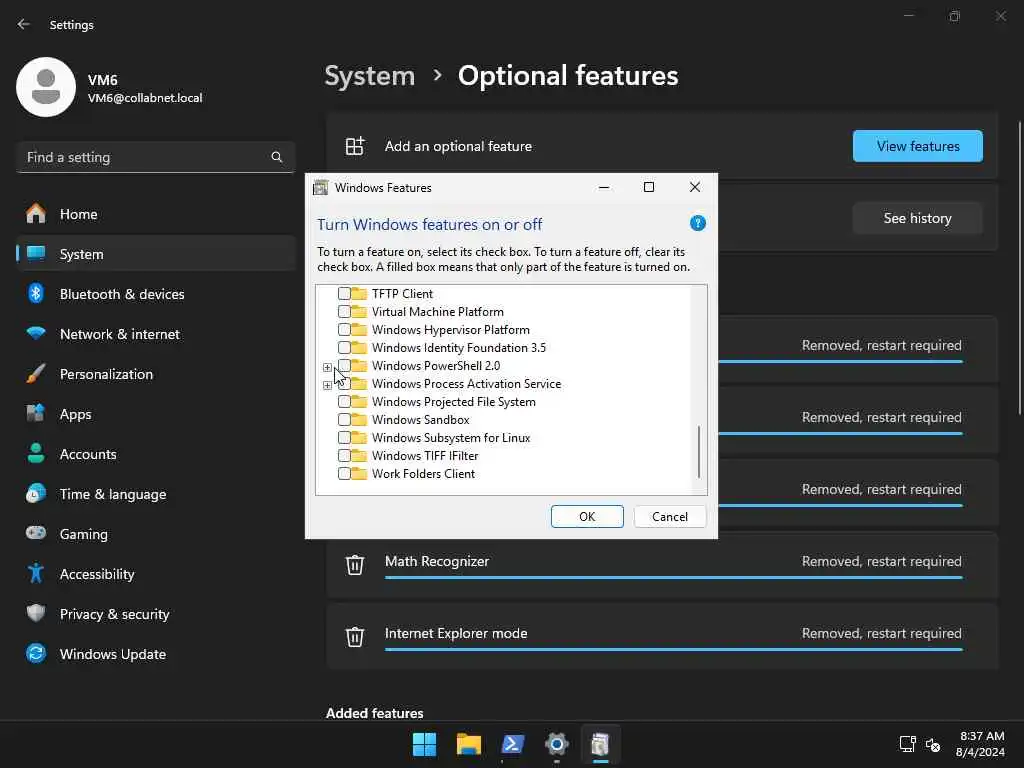Image resolution: width=1024 pixels, height=768 pixels.
Task: Select the Windows Subsystem for Linux label
Action: click(x=451, y=438)
